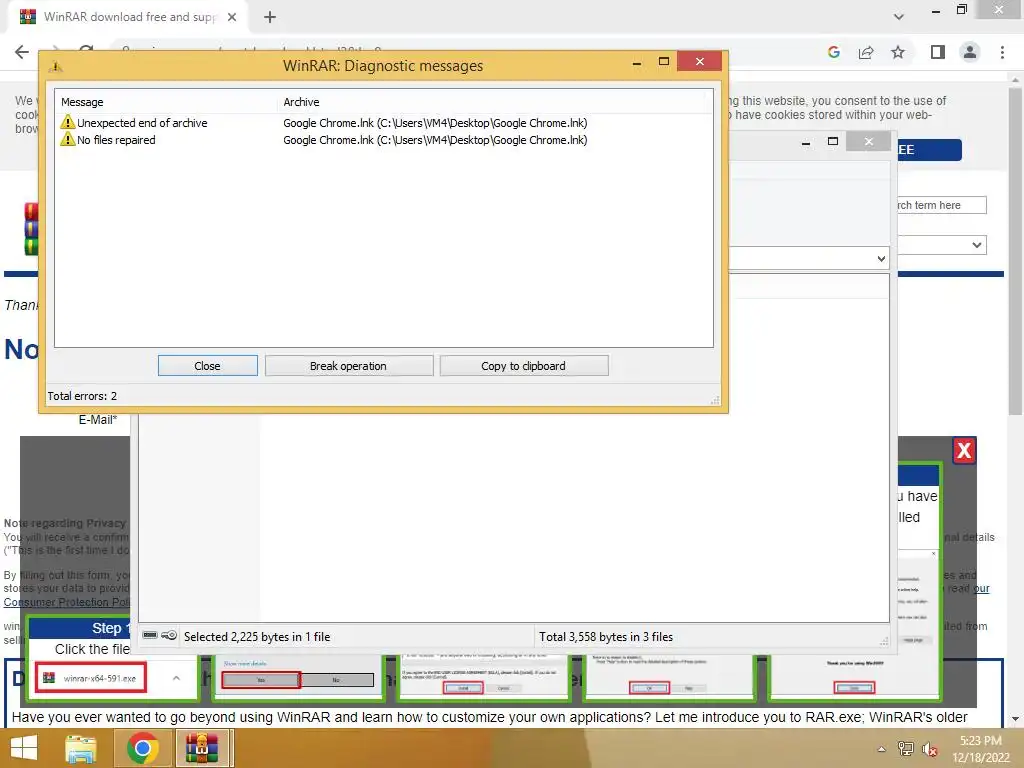Click the page scrollbar down arrow
The image size is (1024, 768).
click(x=1015, y=719)
